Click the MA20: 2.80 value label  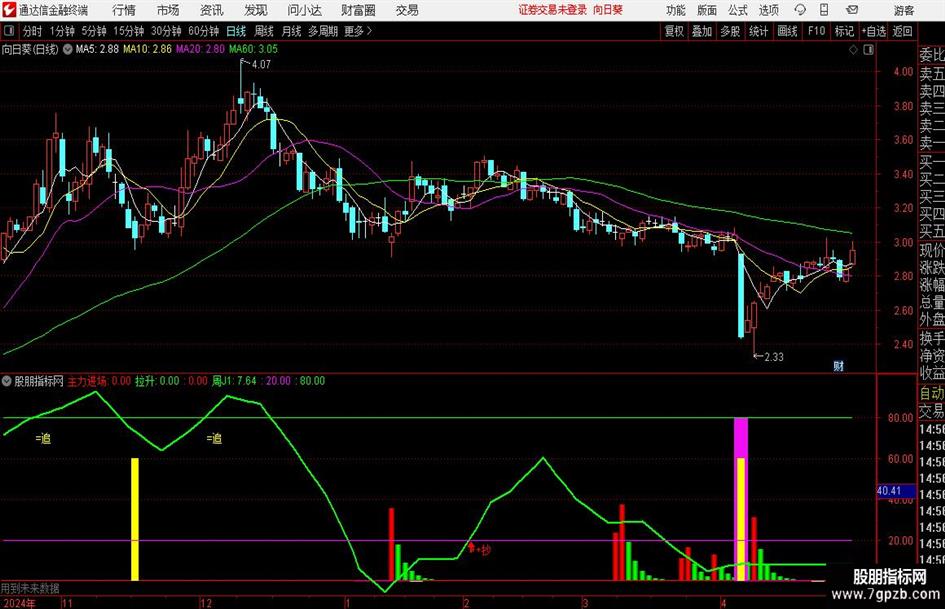(200, 49)
